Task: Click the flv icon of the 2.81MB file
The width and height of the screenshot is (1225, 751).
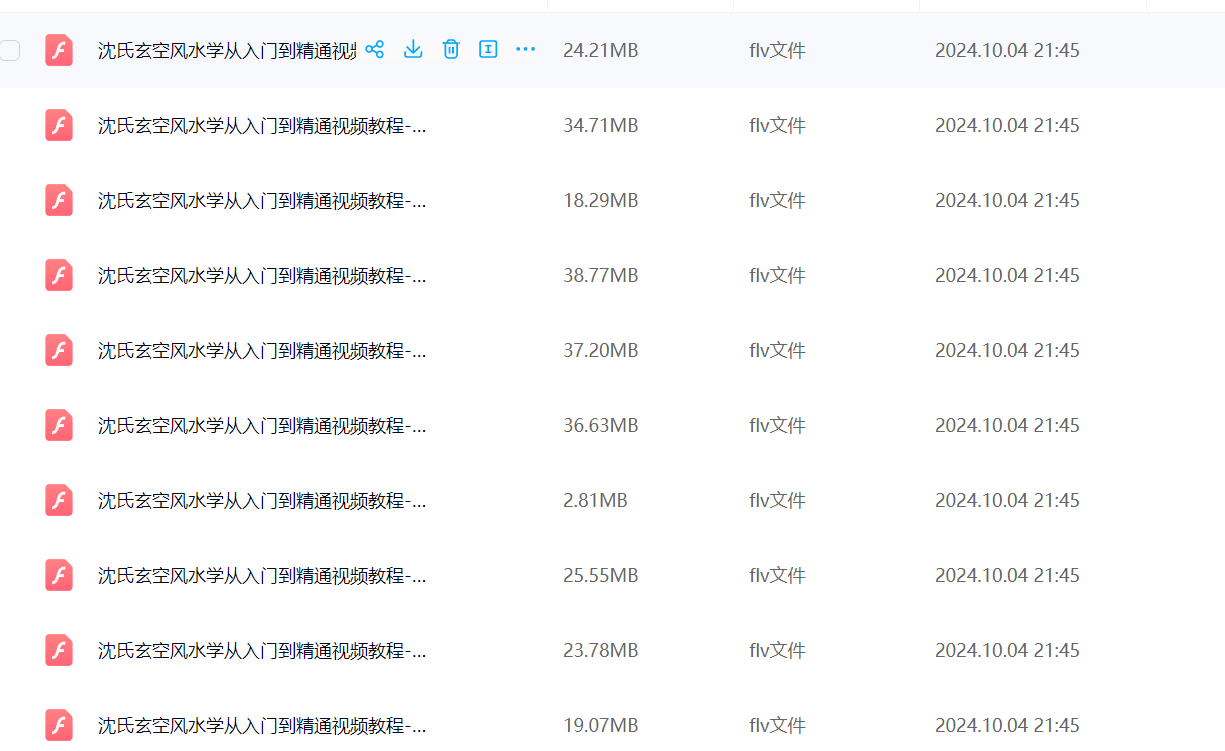Action: (x=59, y=500)
